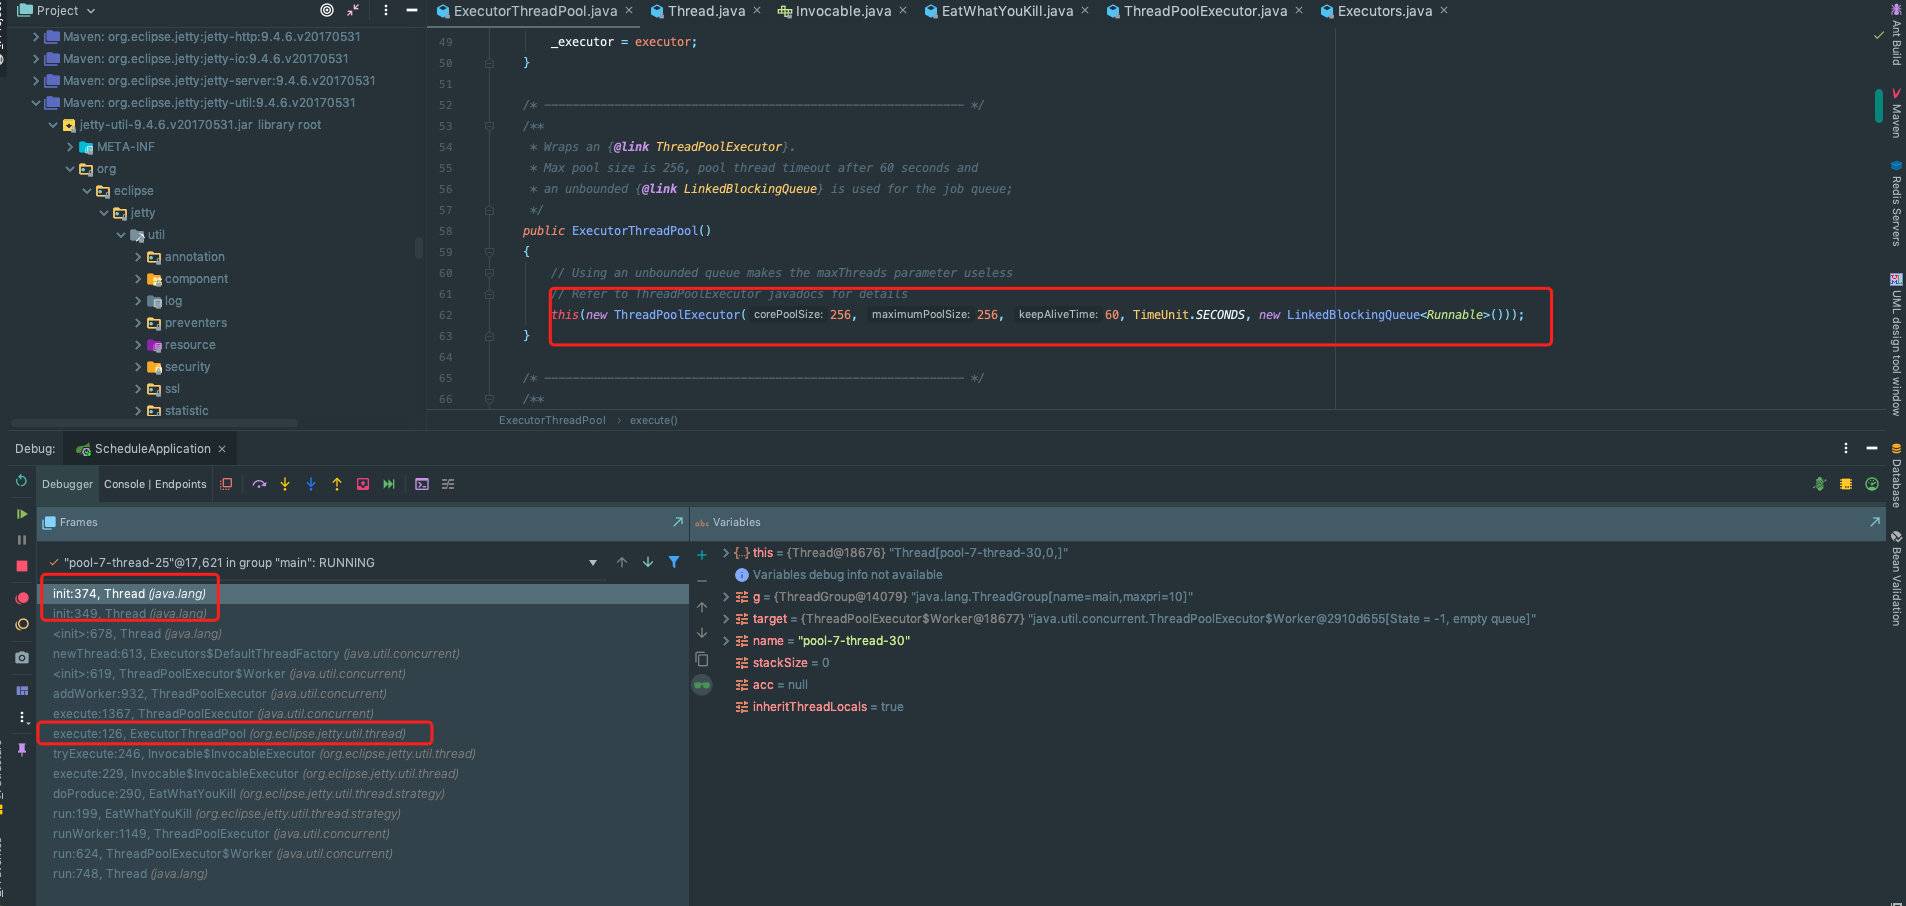Toggle the frames filter funnel icon
1906x906 pixels.
(x=674, y=562)
